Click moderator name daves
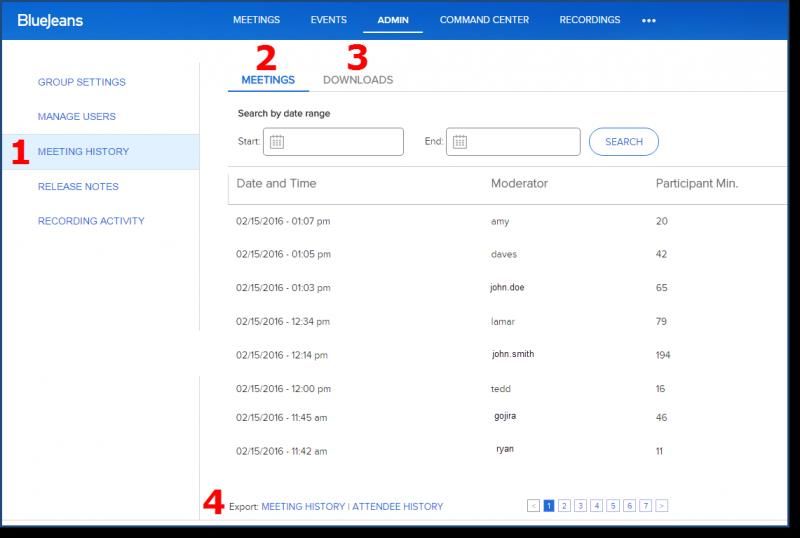The image size is (800, 538). point(504,254)
